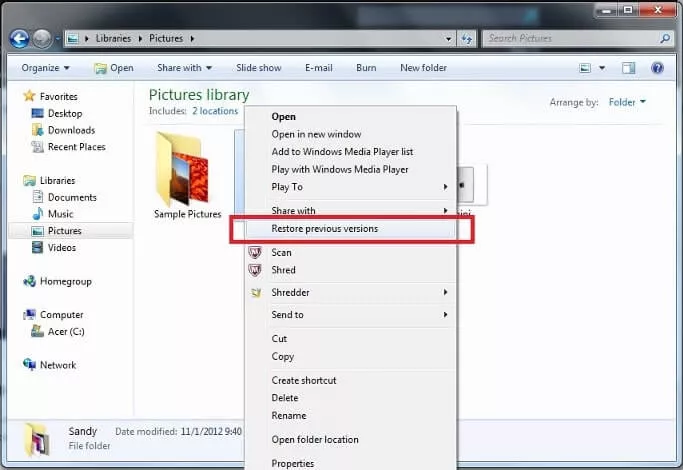Image resolution: width=683 pixels, height=470 pixels.
Task: Click the Date modified value text
Action: coord(211,432)
